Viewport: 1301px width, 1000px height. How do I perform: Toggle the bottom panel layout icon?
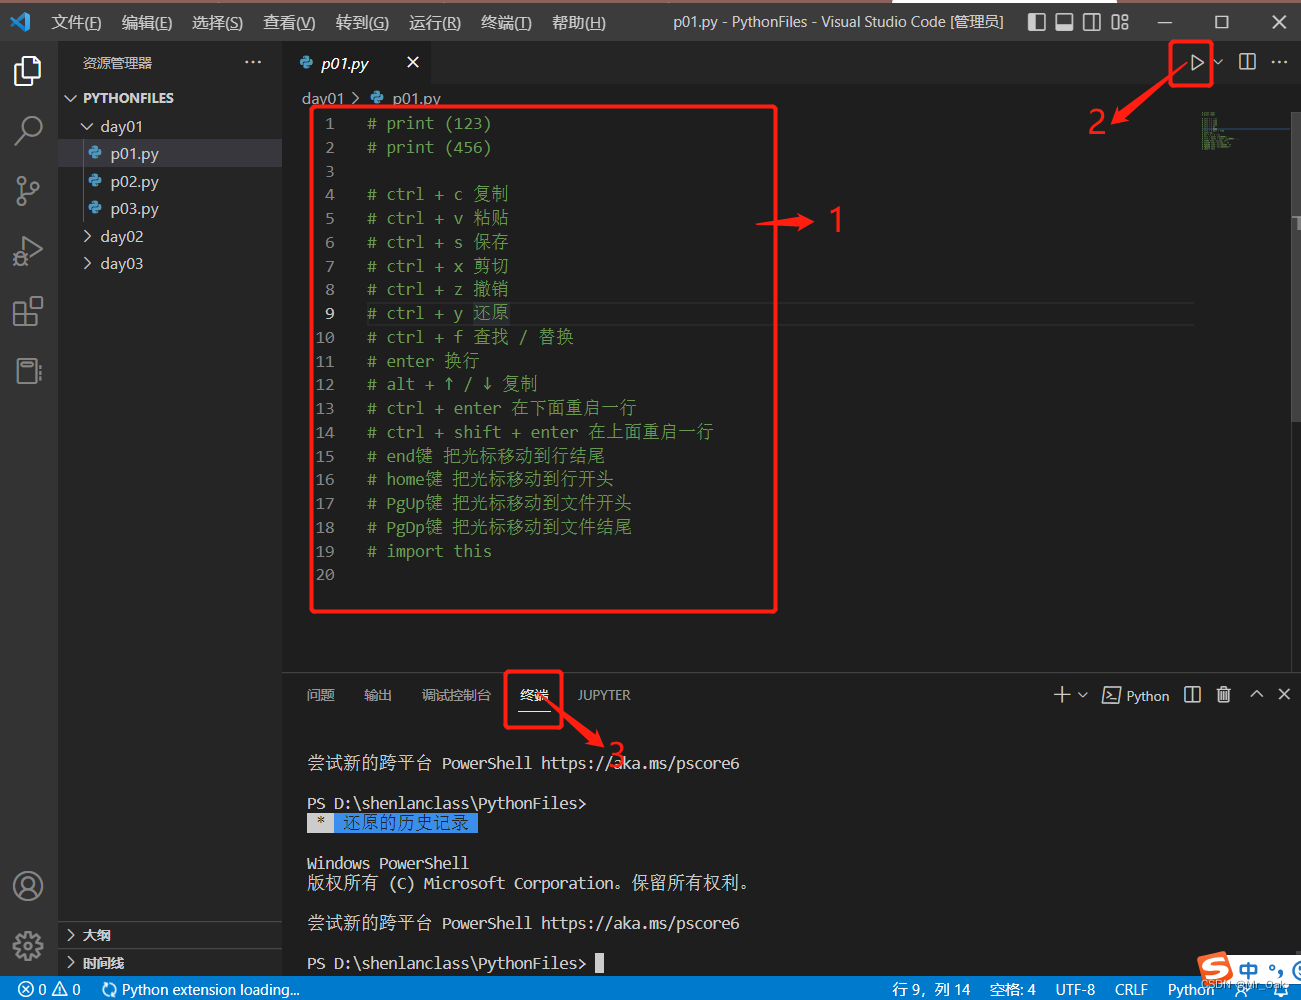click(1065, 21)
